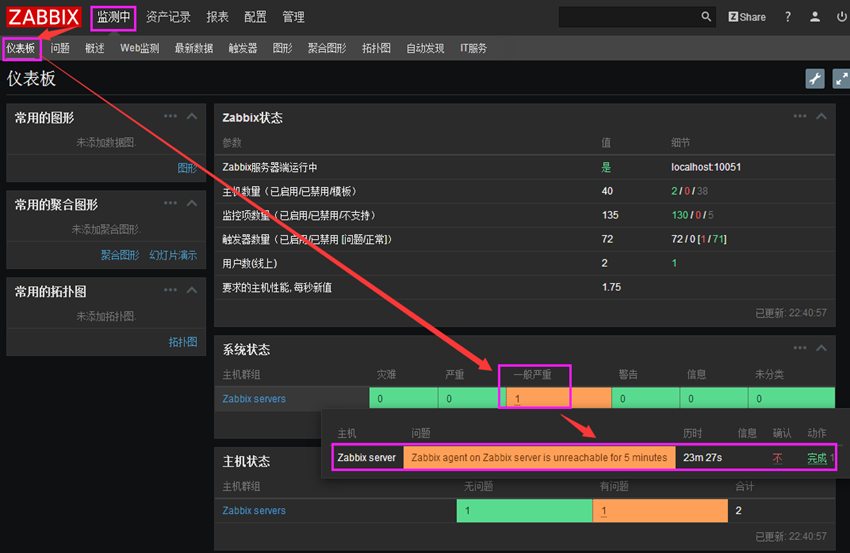Click the green 未分类 cell showing 0

pos(791,398)
